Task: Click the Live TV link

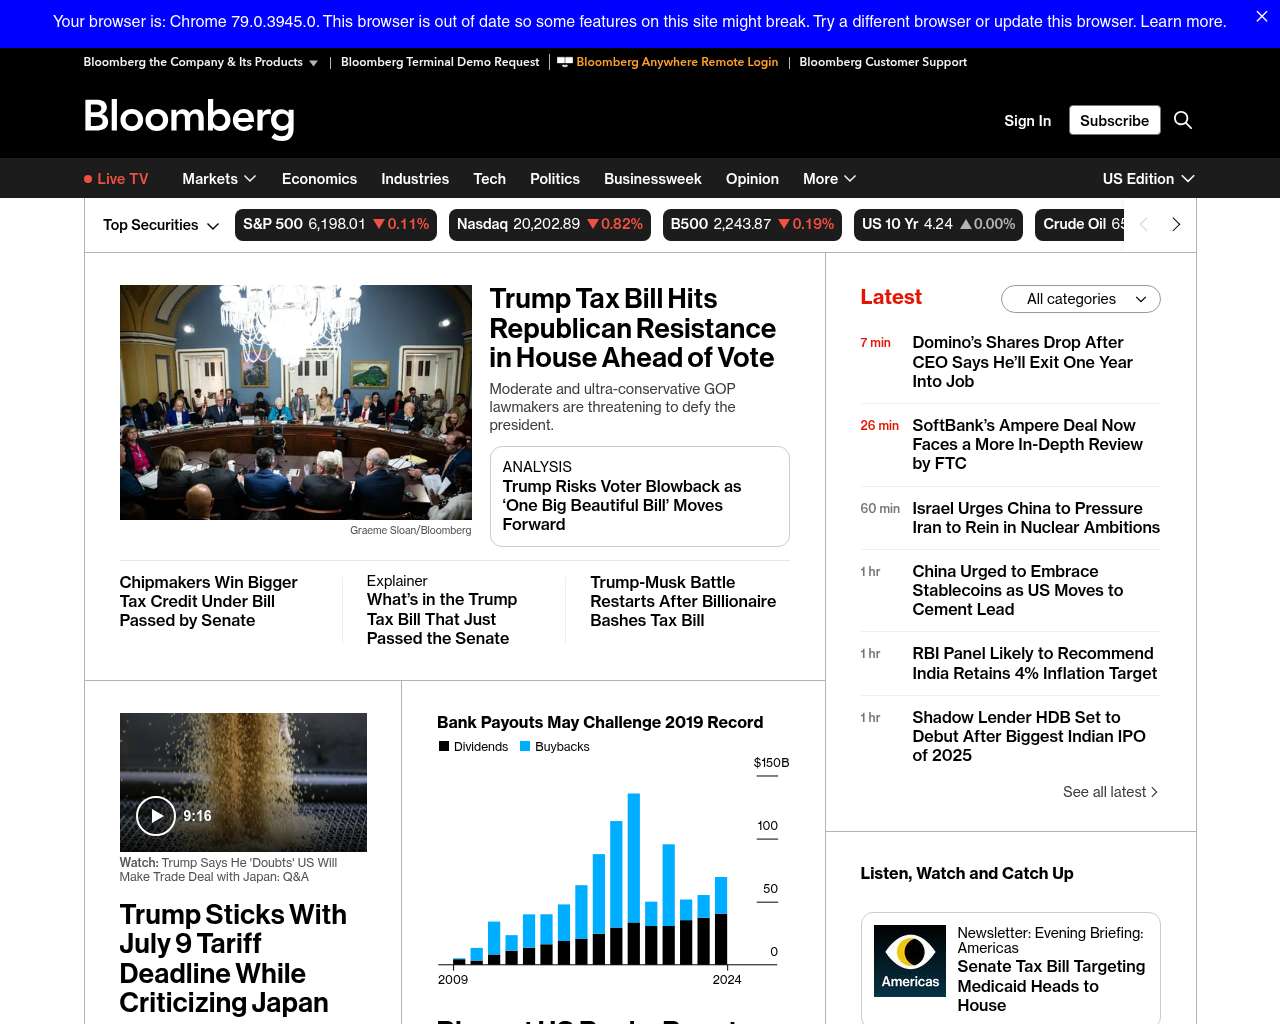Action: pos(122,179)
